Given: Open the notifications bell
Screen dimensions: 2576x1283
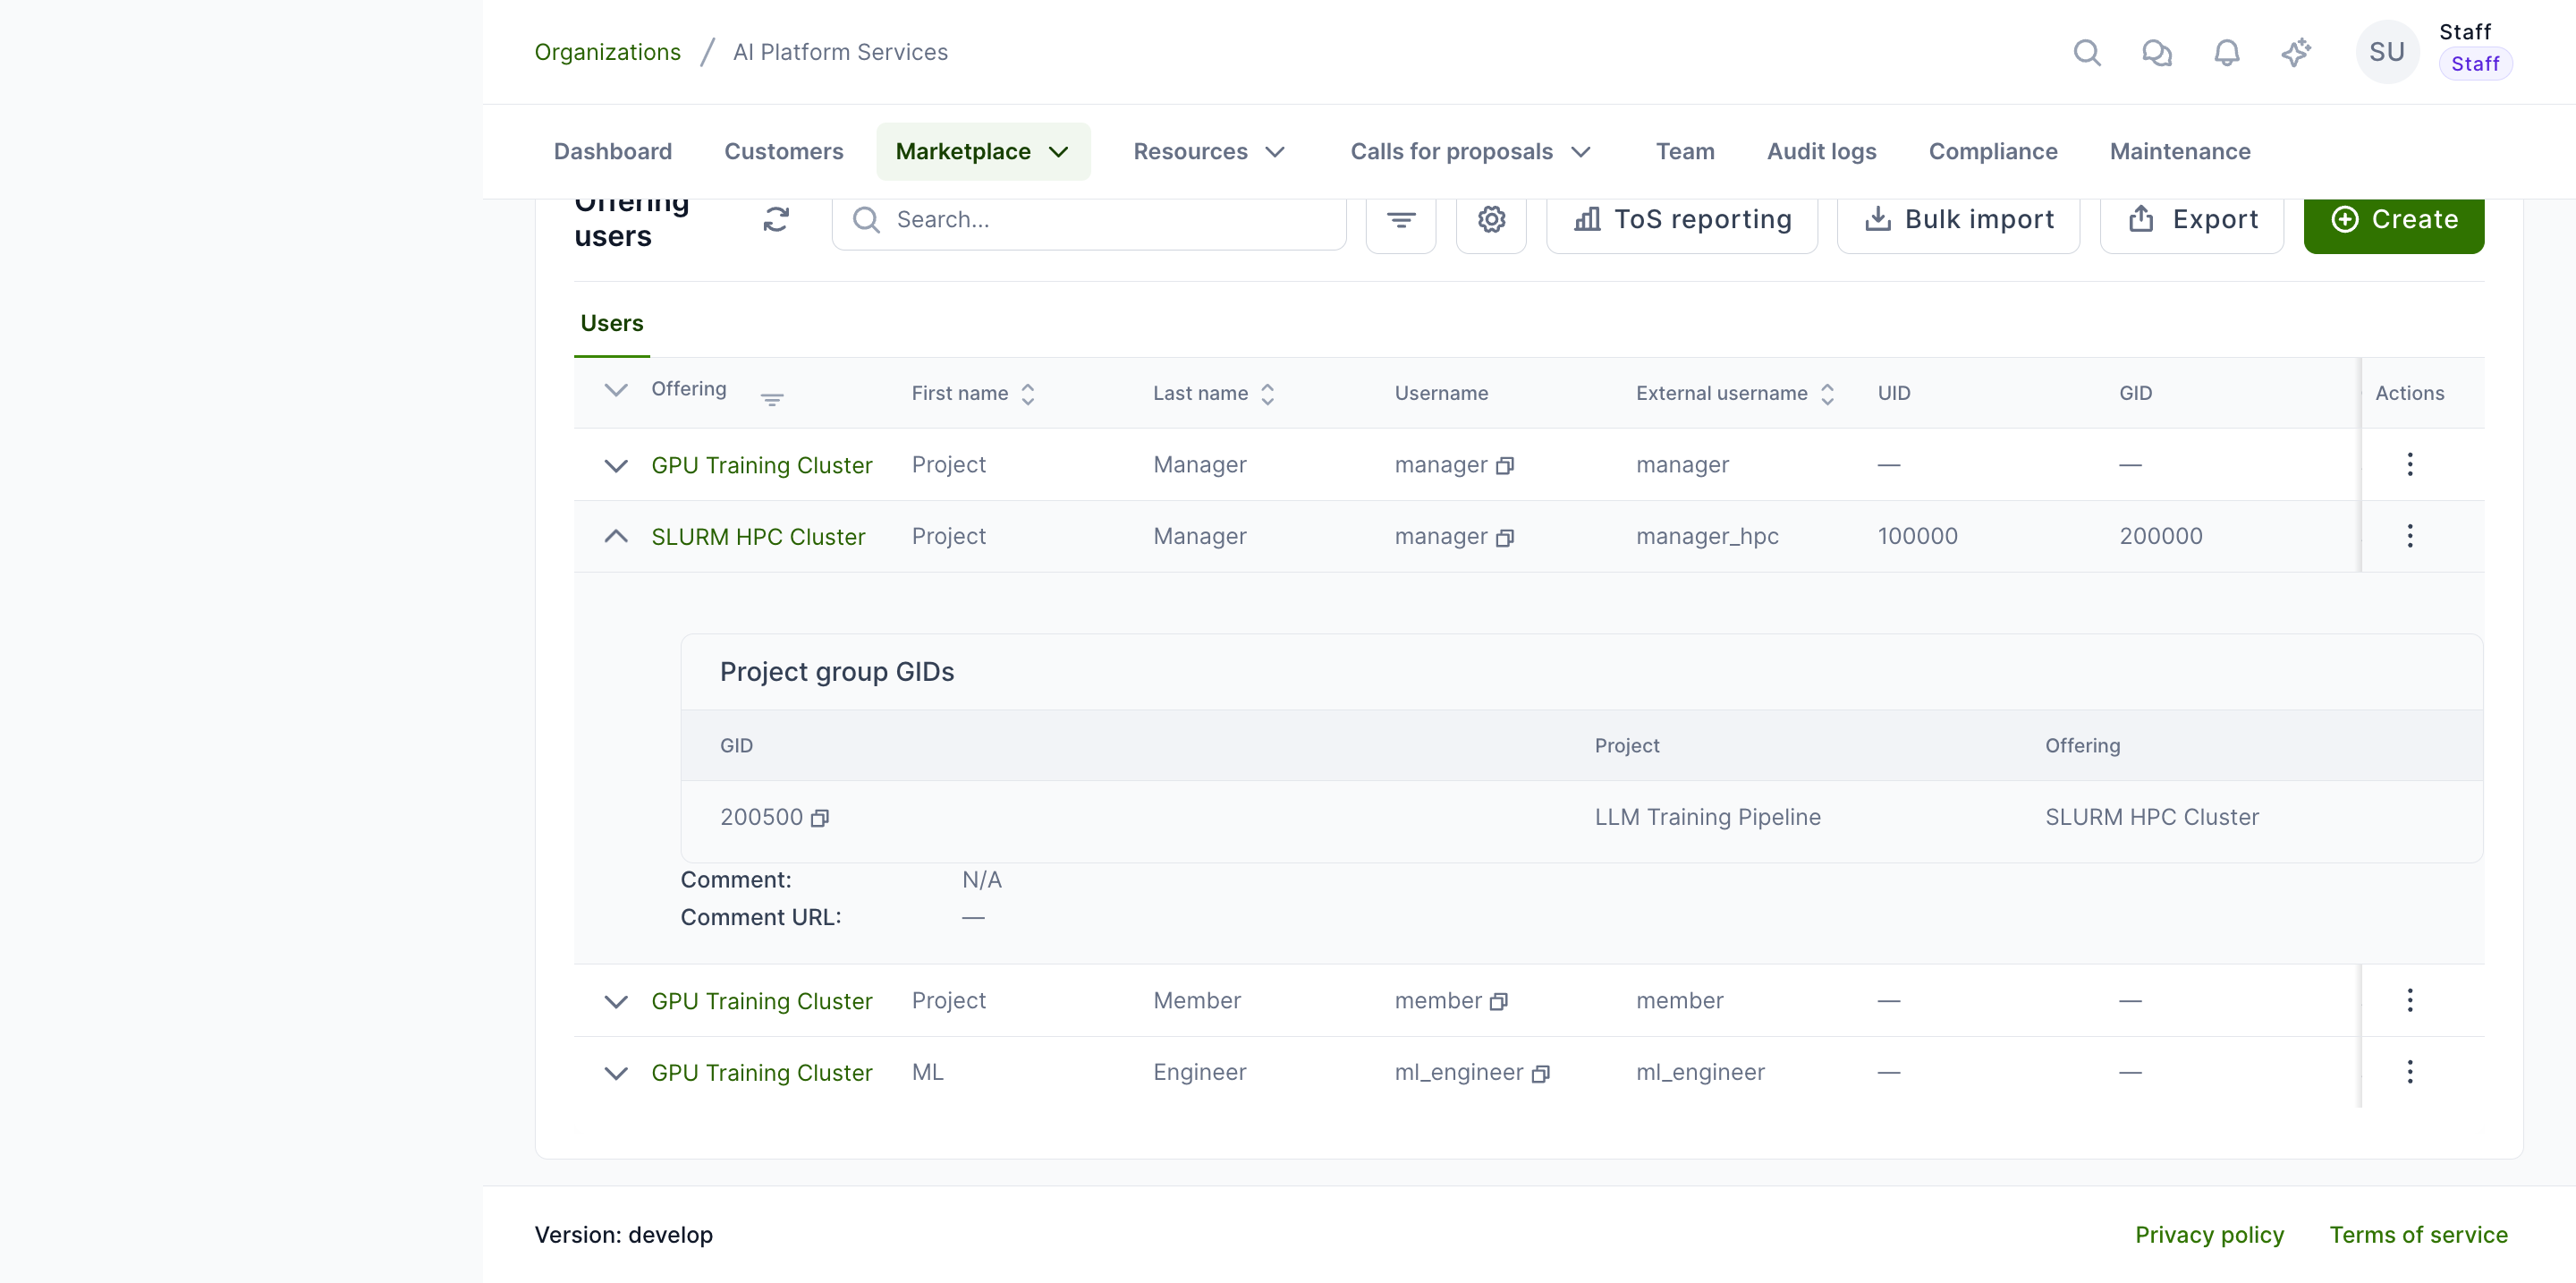Looking at the screenshot, I should point(2226,52).
